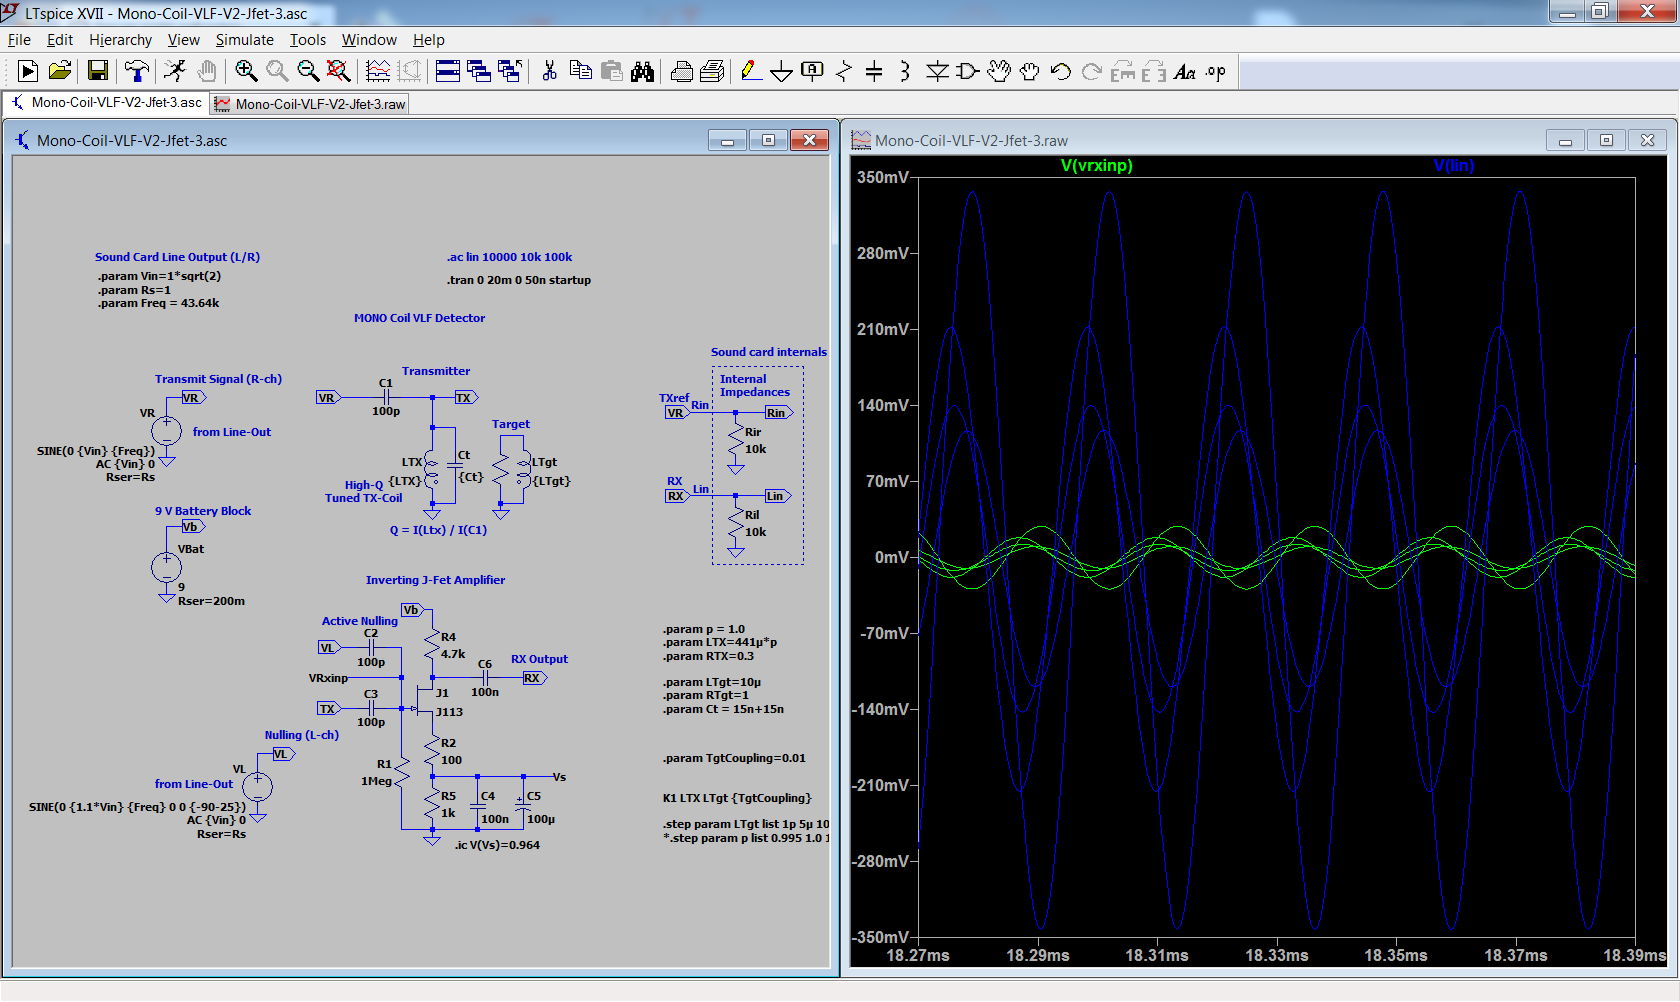Place a Ground symbol
The image size is (1680, 1002).
781,71
